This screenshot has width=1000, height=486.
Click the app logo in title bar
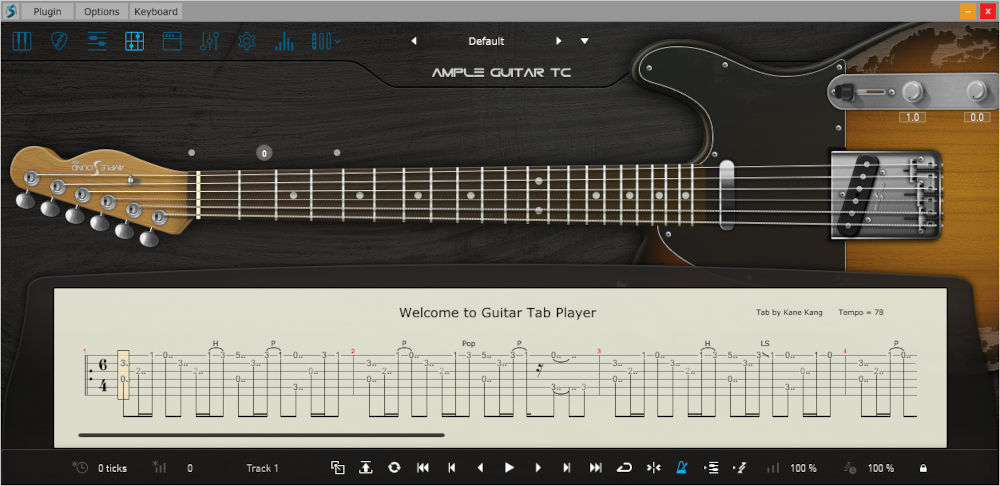coord(11,11)
